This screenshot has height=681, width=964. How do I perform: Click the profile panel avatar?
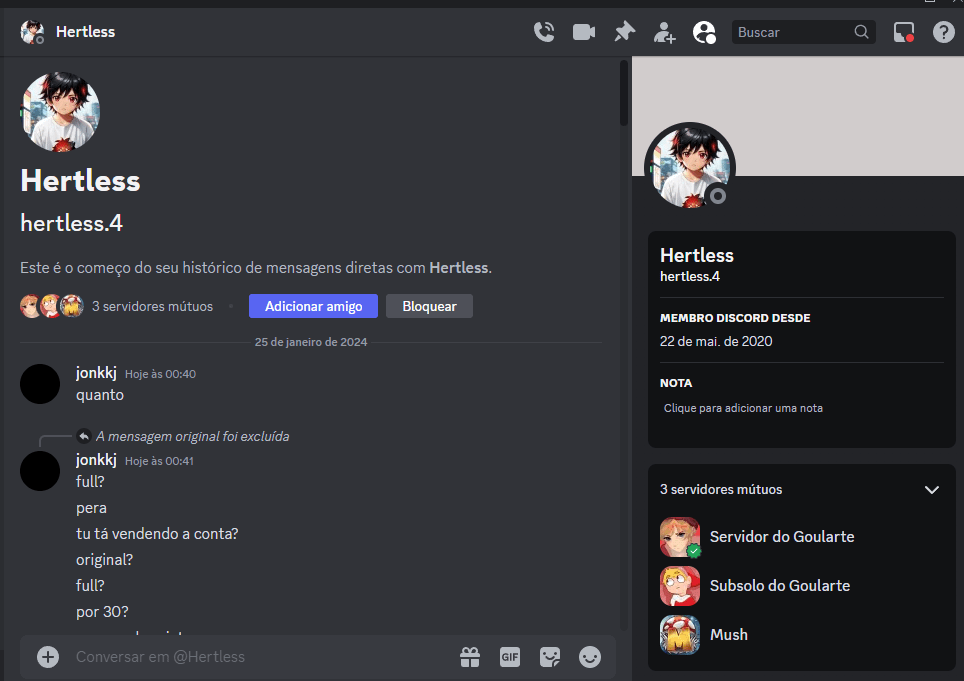(x=690, y=168)
